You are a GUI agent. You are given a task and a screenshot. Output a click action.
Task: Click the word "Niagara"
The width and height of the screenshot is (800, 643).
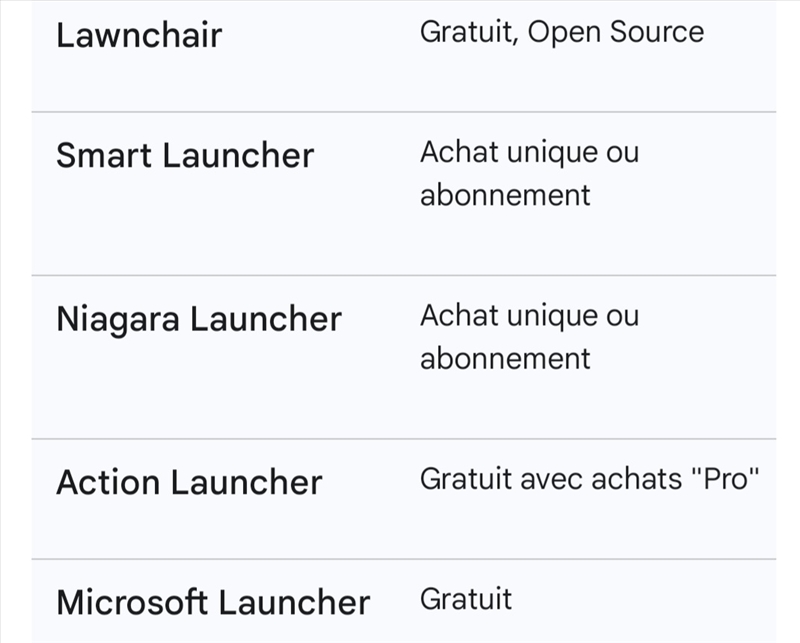pyautogui.click(x=118, y=319)
